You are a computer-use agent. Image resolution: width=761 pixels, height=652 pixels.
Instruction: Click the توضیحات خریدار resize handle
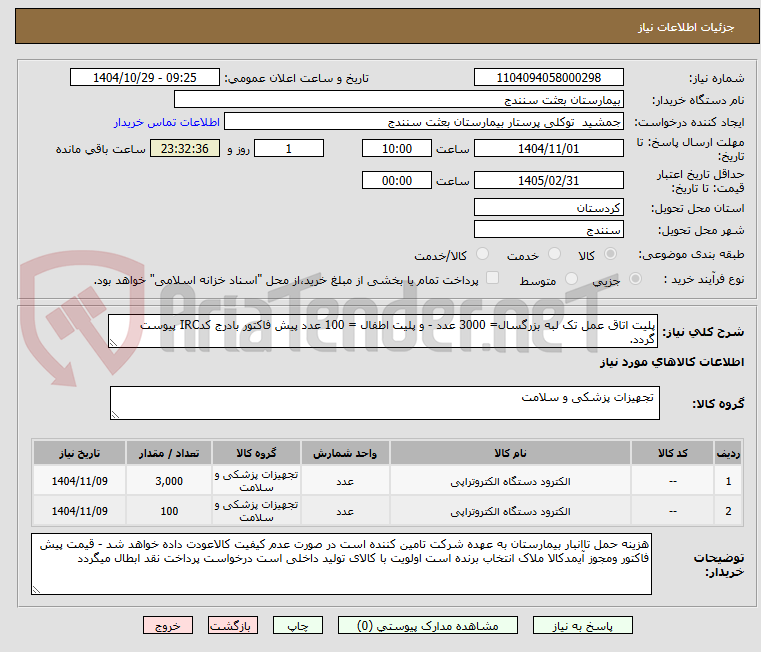(x=36, y=590)
